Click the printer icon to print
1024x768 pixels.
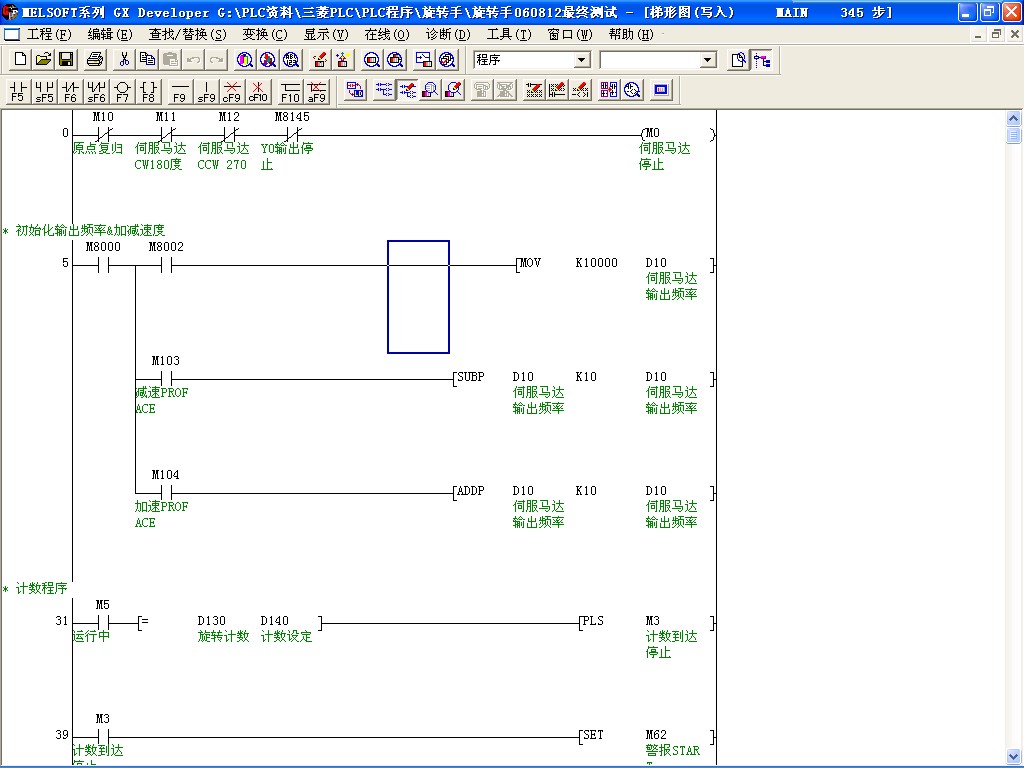click(95, 60)
